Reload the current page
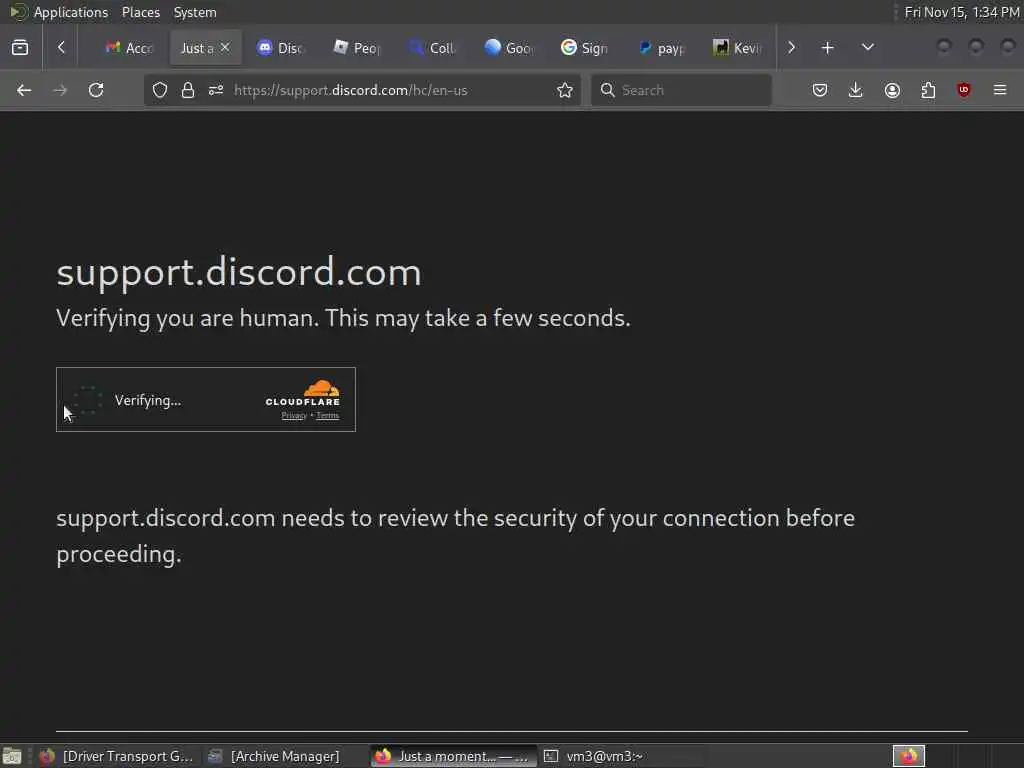 [x=96, y=90]
